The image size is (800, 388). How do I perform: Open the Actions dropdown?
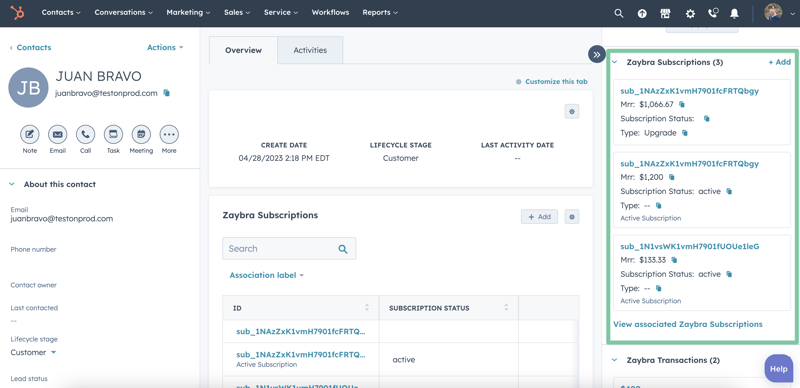165,47
